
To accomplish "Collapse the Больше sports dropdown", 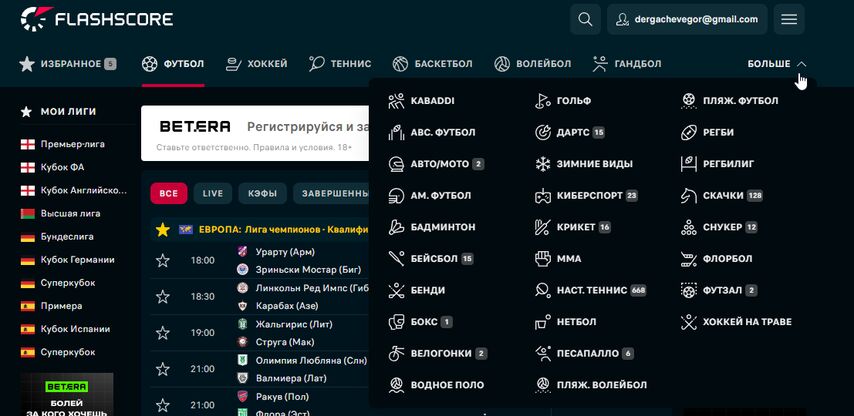I will coord(777,64).
